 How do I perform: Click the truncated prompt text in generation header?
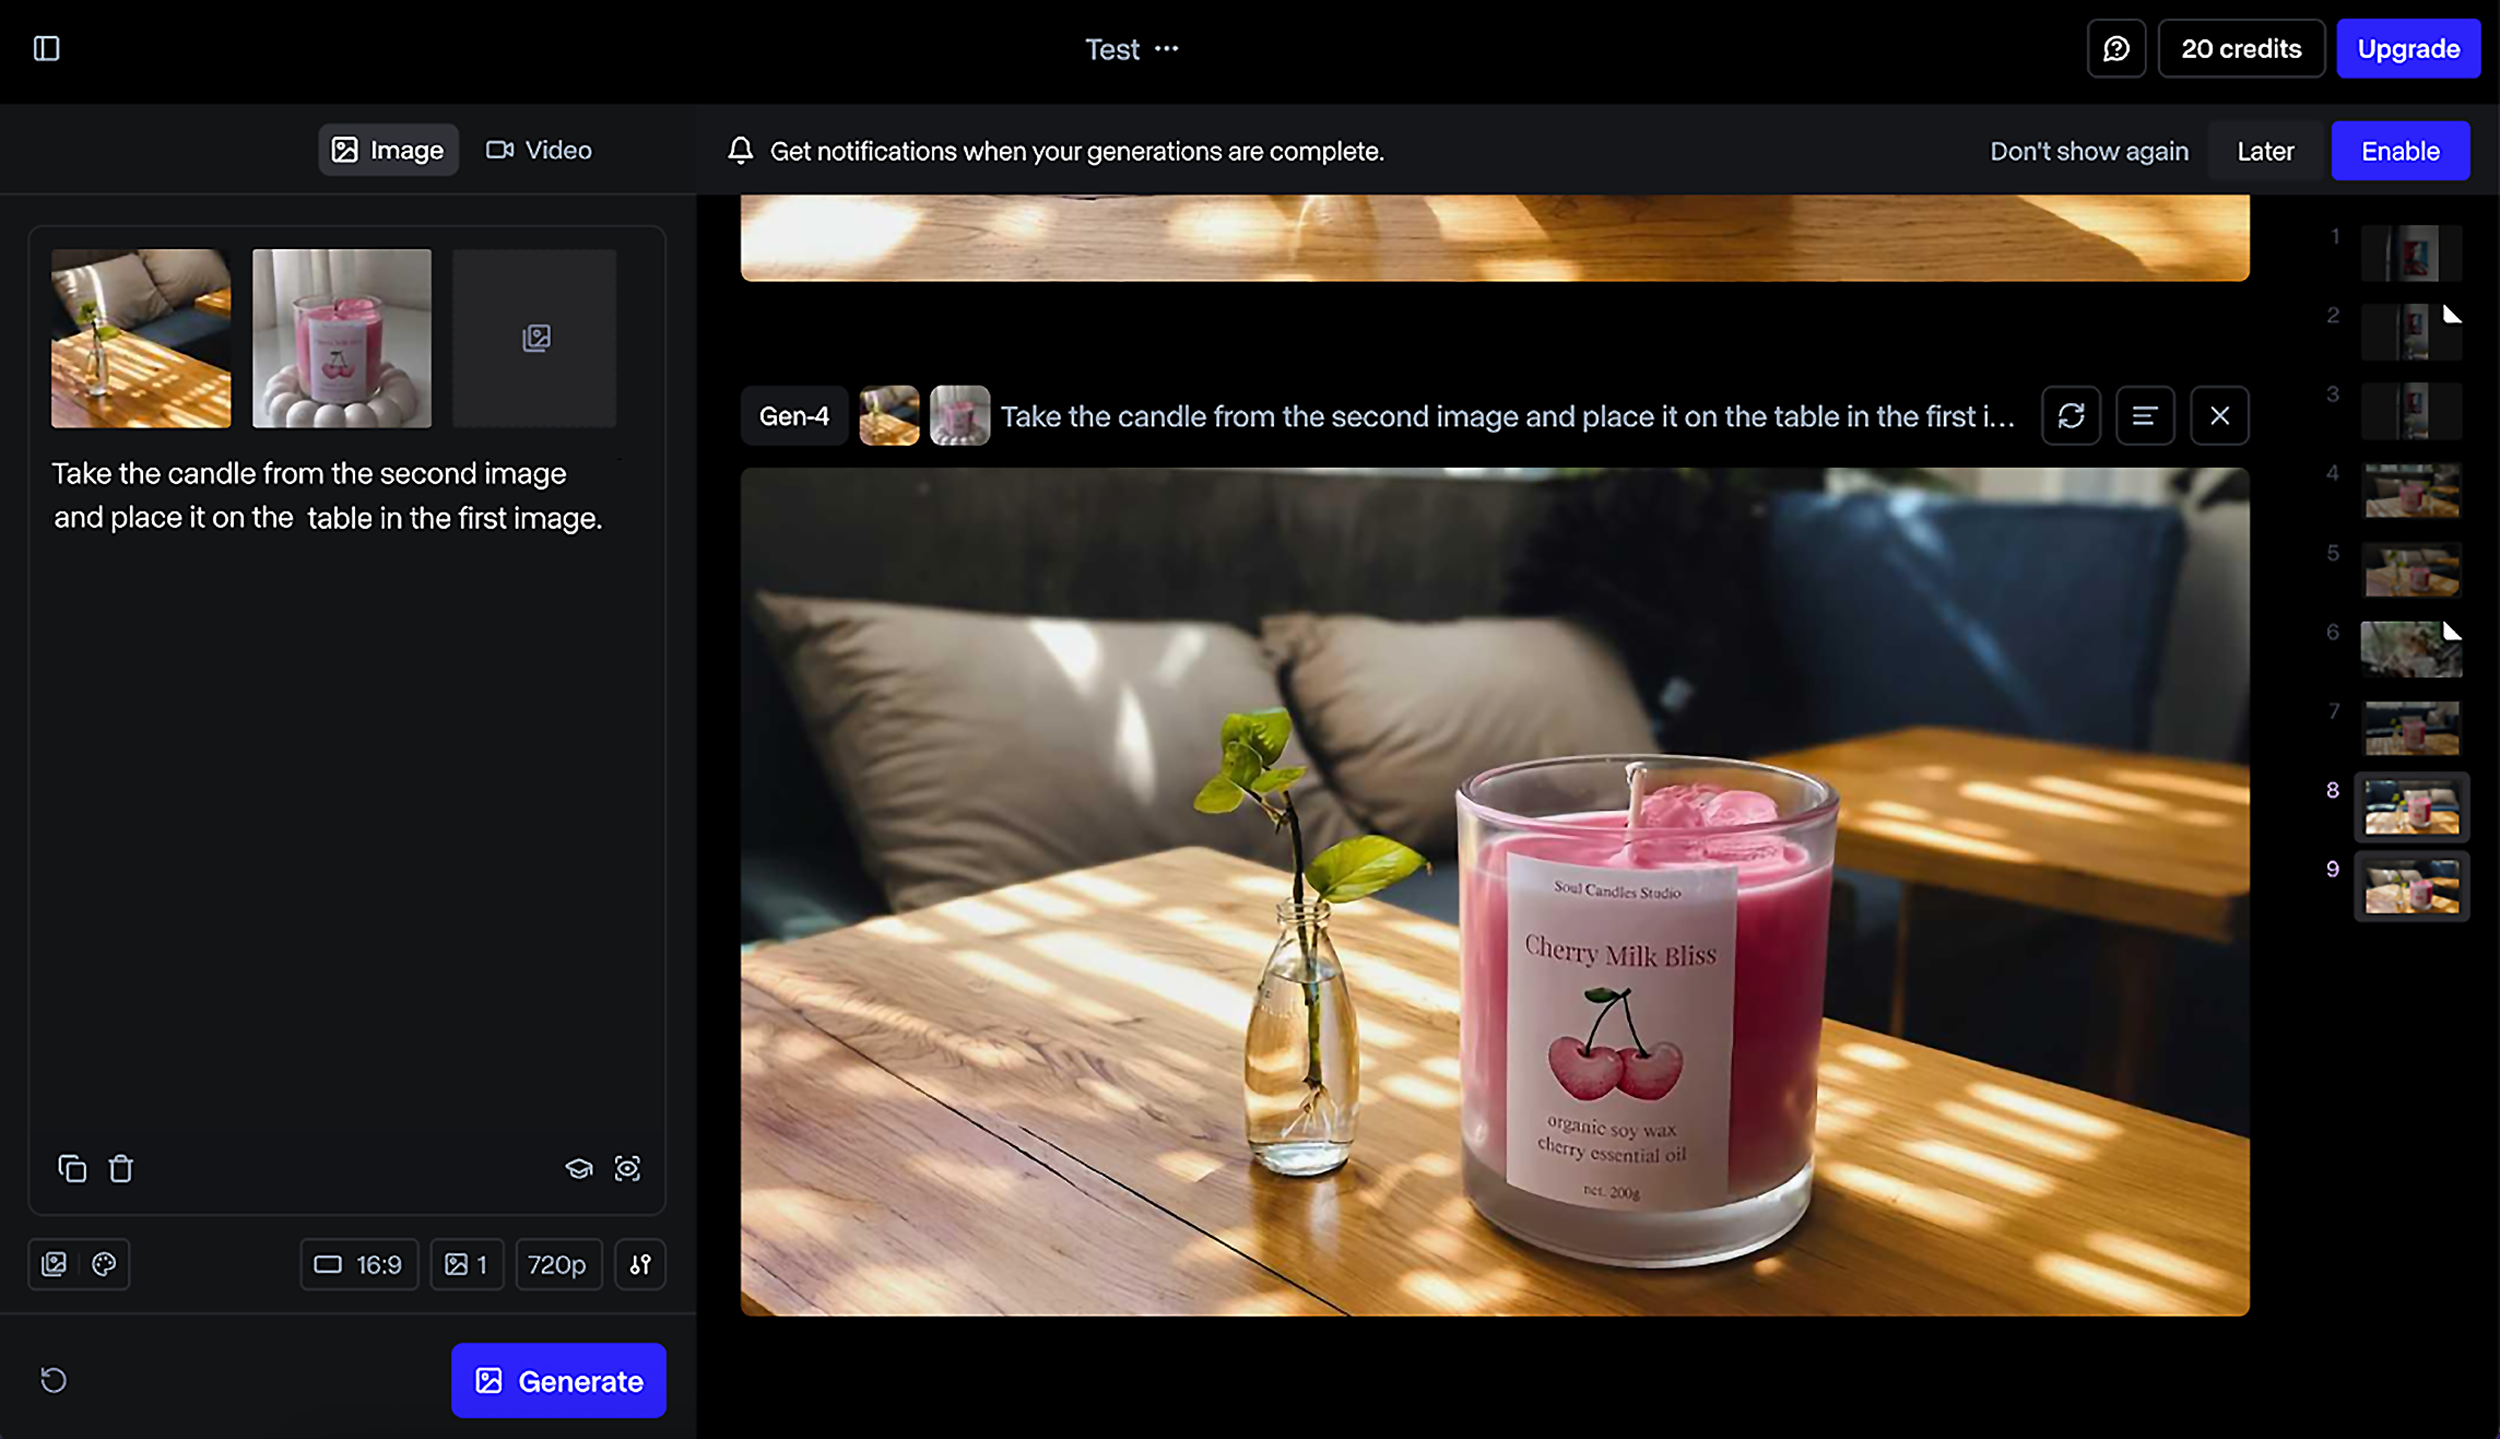tap(1508, 416)
